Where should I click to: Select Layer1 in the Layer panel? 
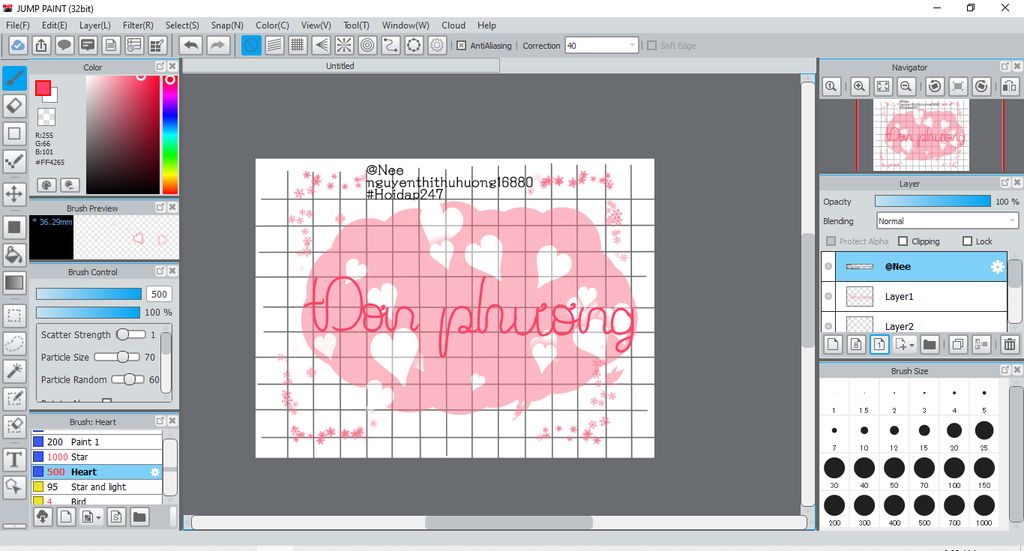(x=921, y=296)
